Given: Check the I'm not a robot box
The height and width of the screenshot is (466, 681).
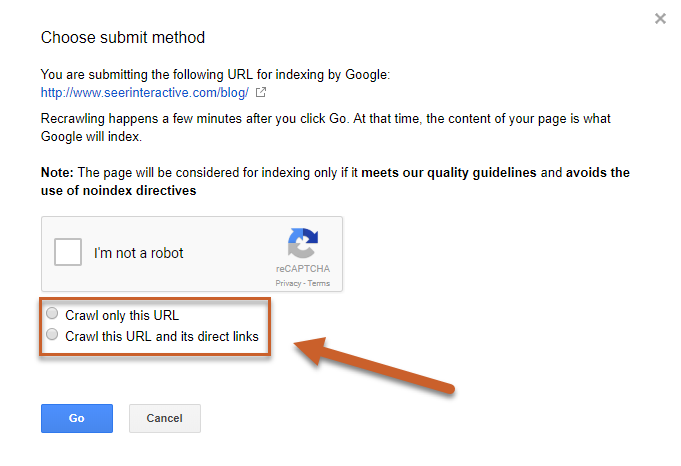Looking at the screenshot, I should click(x=68, y=253).
